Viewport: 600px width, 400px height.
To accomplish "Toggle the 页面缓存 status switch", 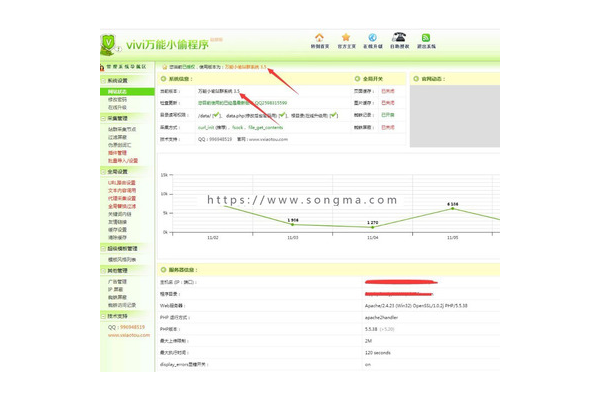I will (388, 90).
